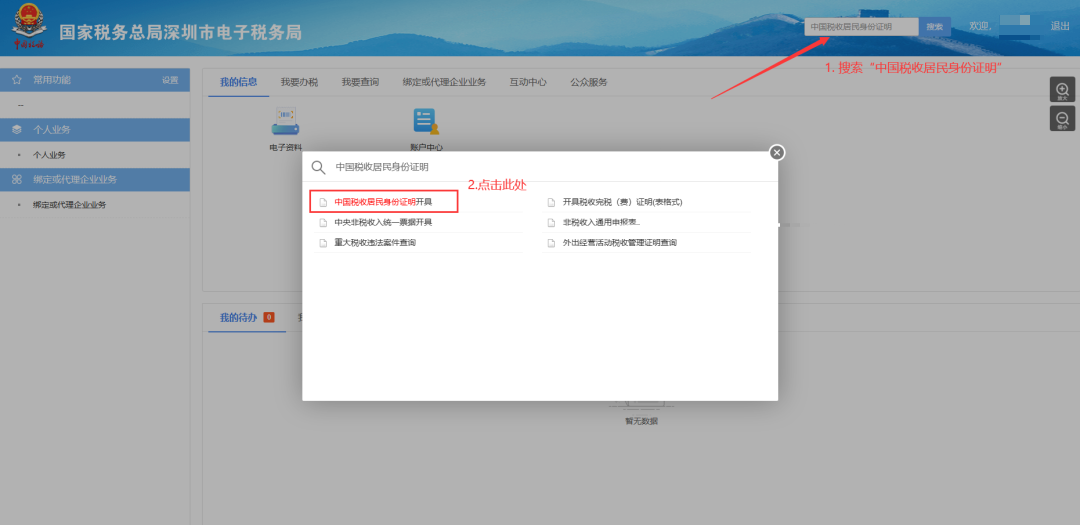
Task: Click the 搜索 button in header
Action: coord(934,27)
